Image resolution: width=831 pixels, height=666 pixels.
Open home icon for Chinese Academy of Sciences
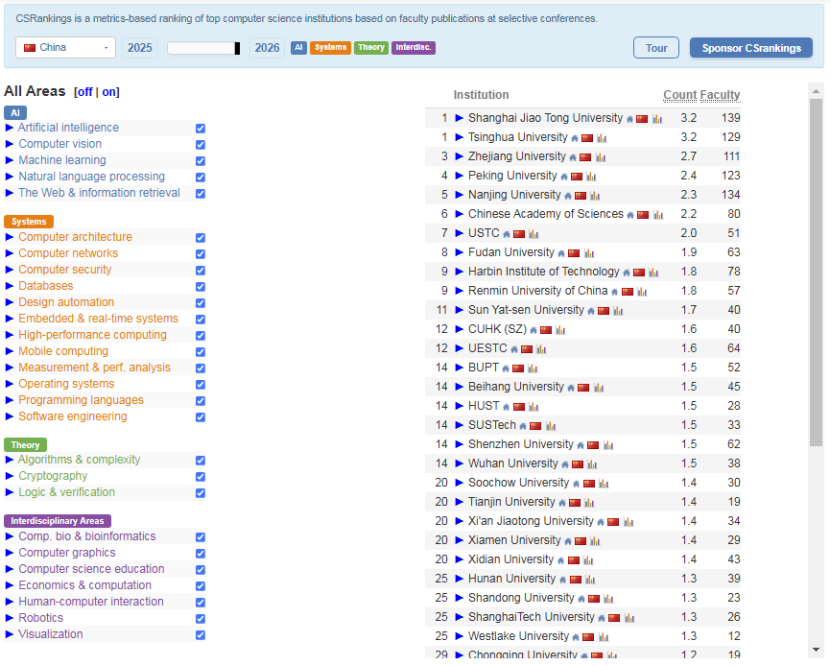pyautogui.click(x=630, y=215)
